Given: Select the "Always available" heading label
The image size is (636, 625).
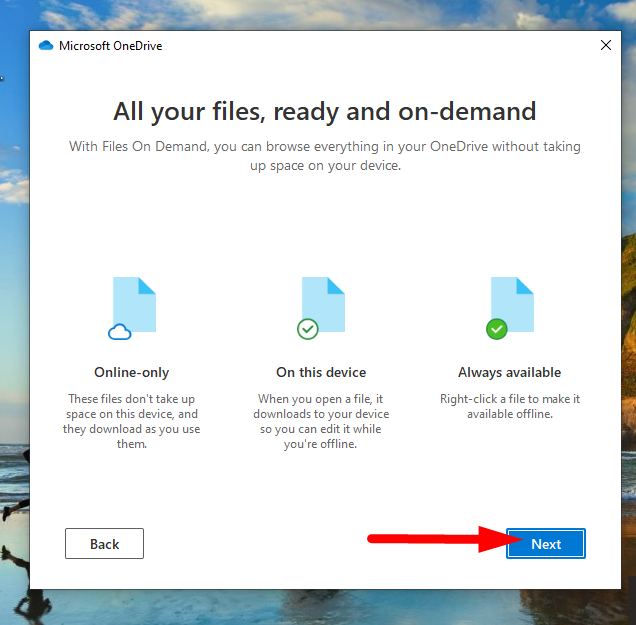Looking at the screenshot, I should 509,372.
